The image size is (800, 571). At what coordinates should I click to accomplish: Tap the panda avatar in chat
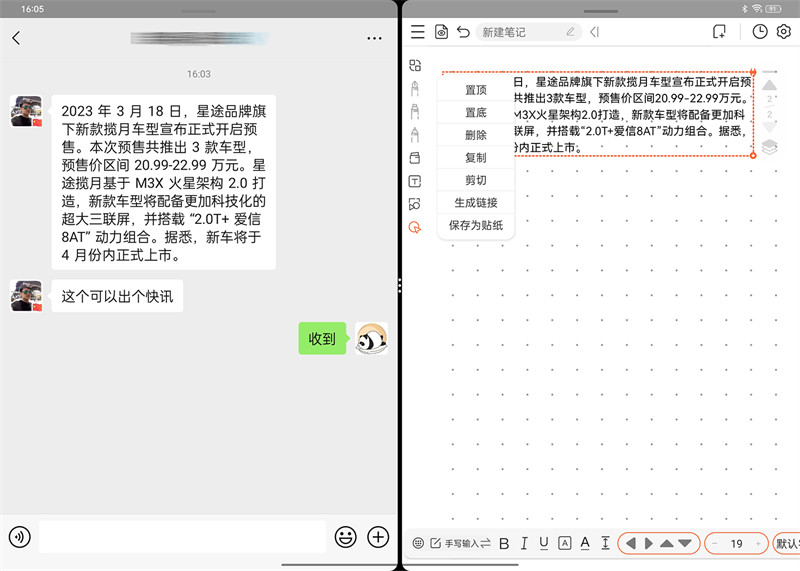coord(371,338)
